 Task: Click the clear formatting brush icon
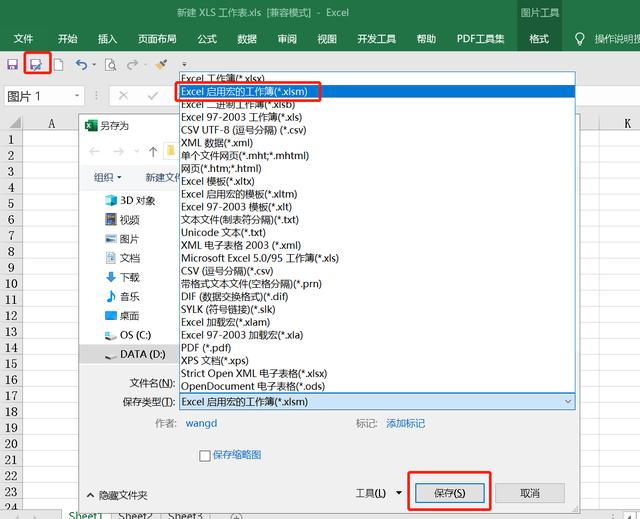(161, 64)
